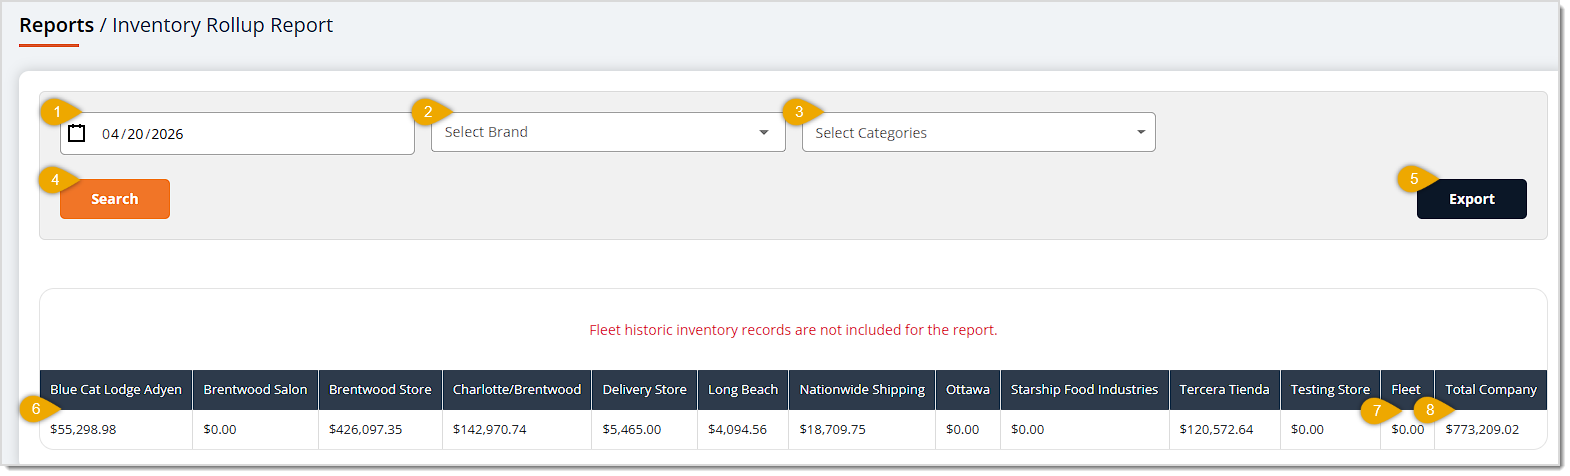Select the Total Company column header
The image size is (1570, 476).
tap(1491, 390)
